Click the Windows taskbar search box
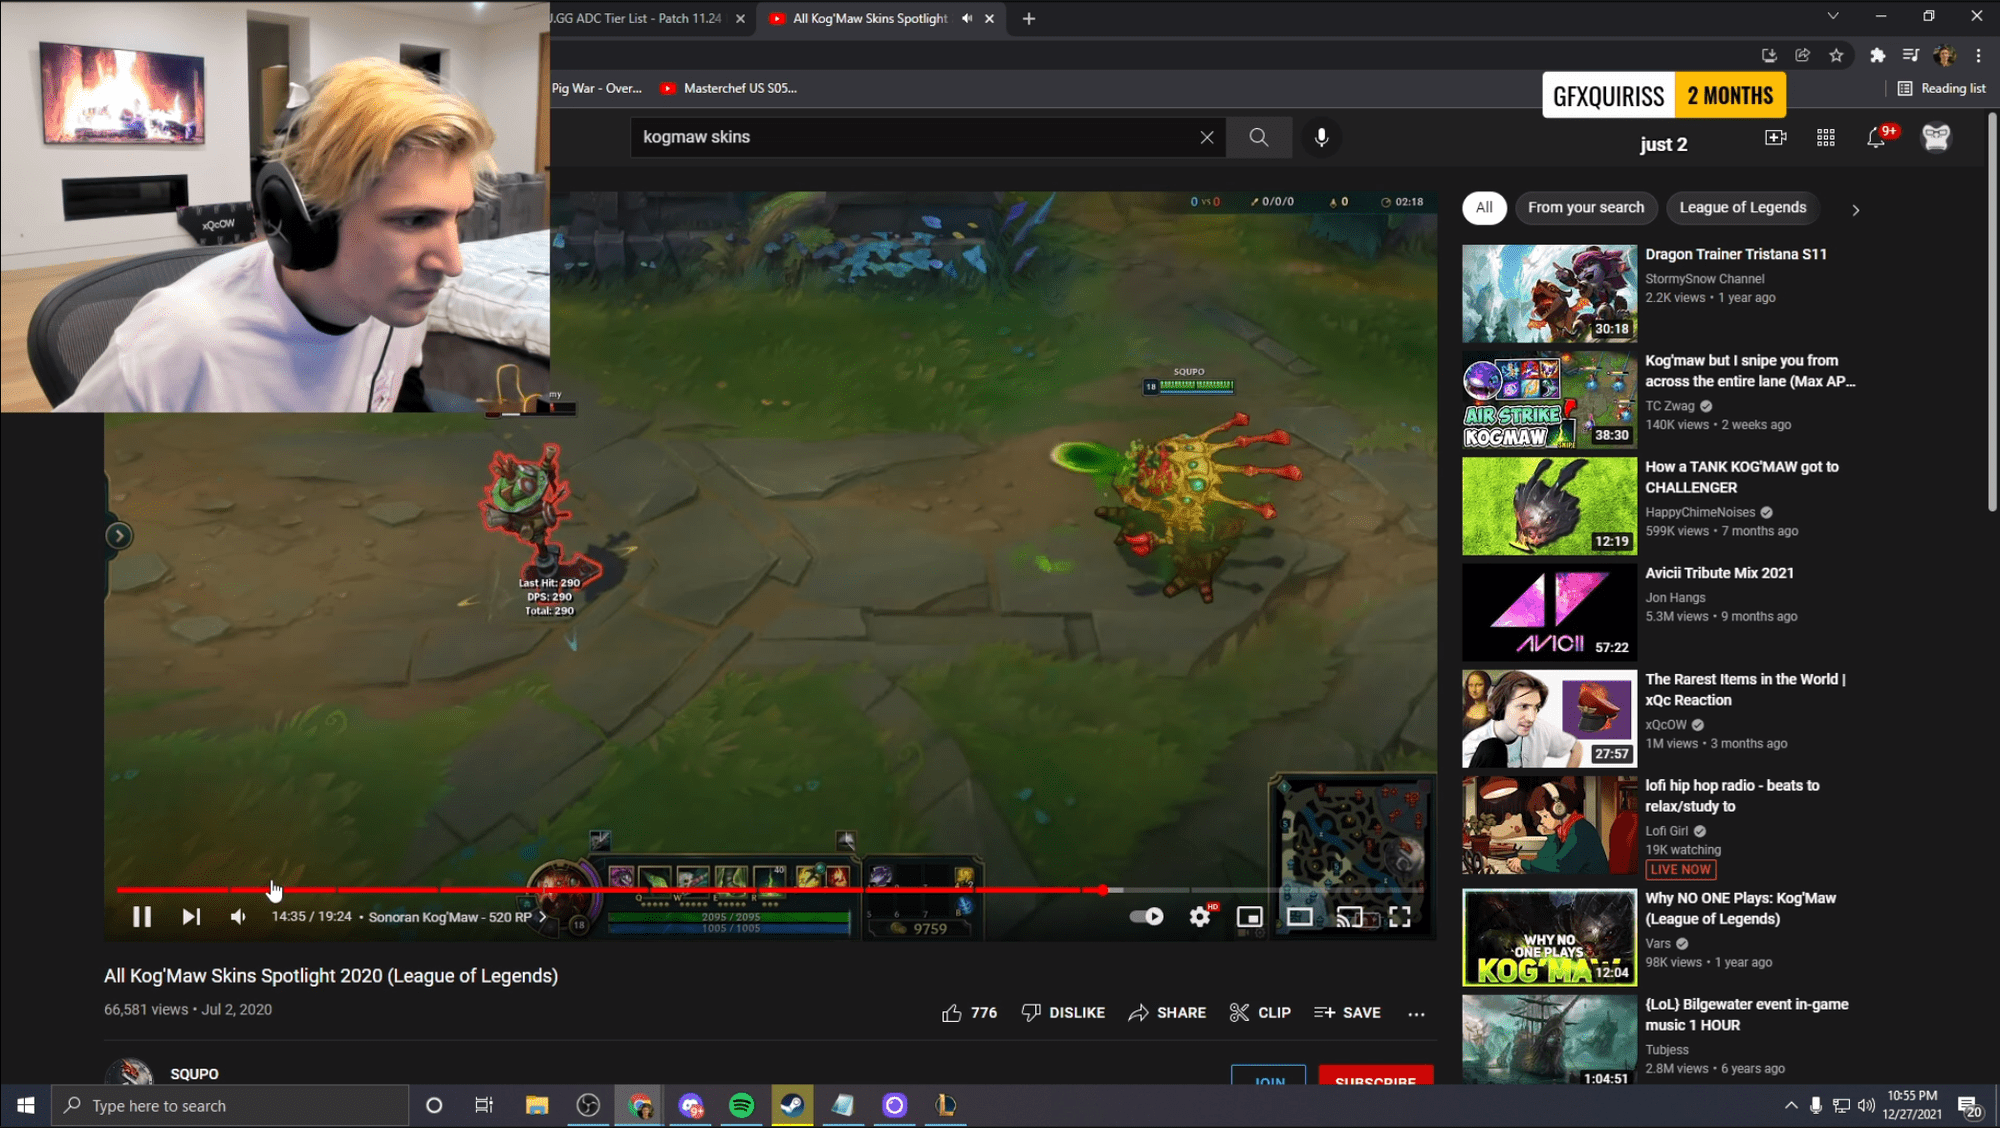This screenshot has width=2000, height=1128. click(x=230, y=1105)
